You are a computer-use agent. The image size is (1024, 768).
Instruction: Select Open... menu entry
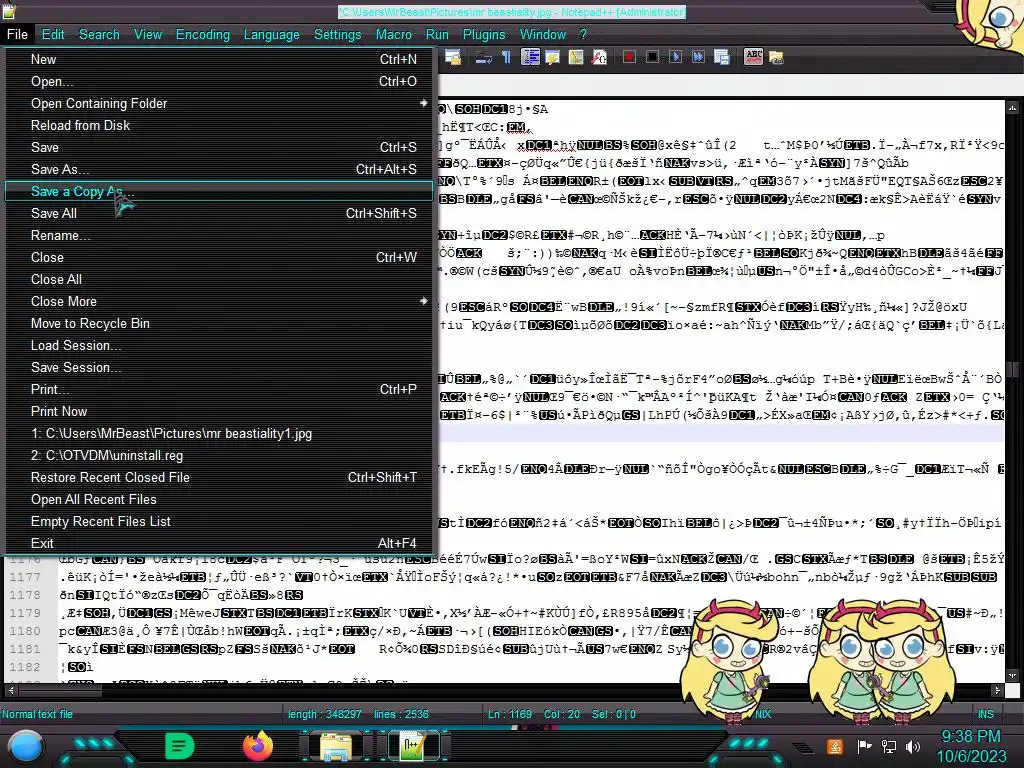coord(219,82)
